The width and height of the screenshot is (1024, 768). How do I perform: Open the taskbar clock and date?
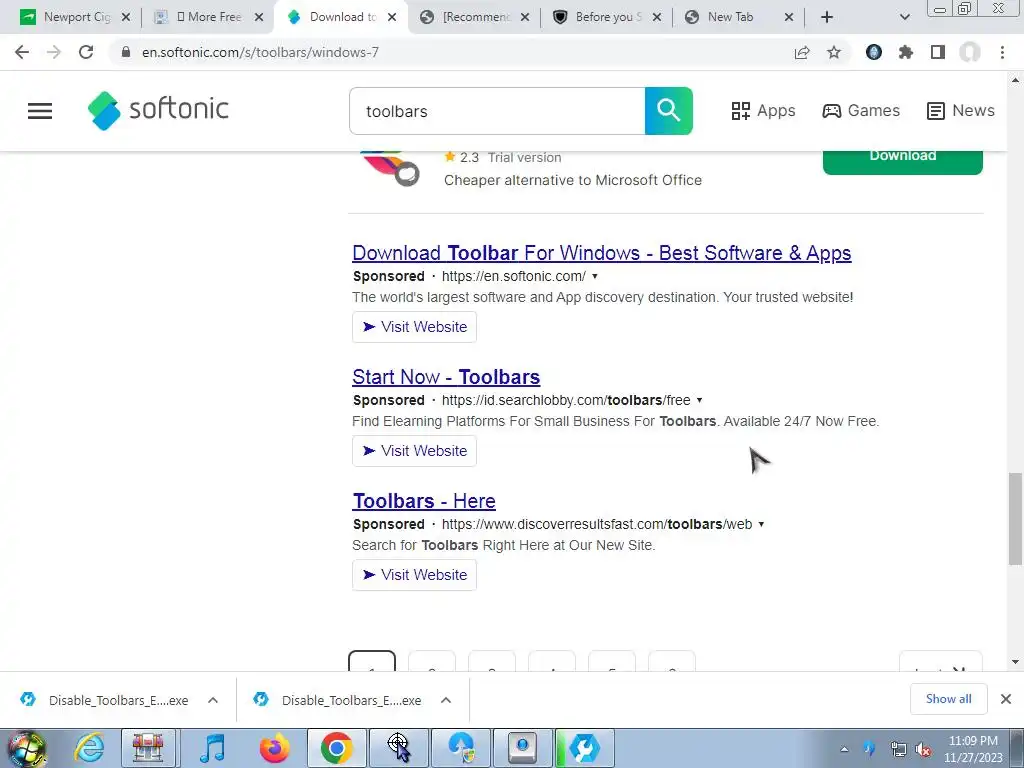tap(973, 749)
